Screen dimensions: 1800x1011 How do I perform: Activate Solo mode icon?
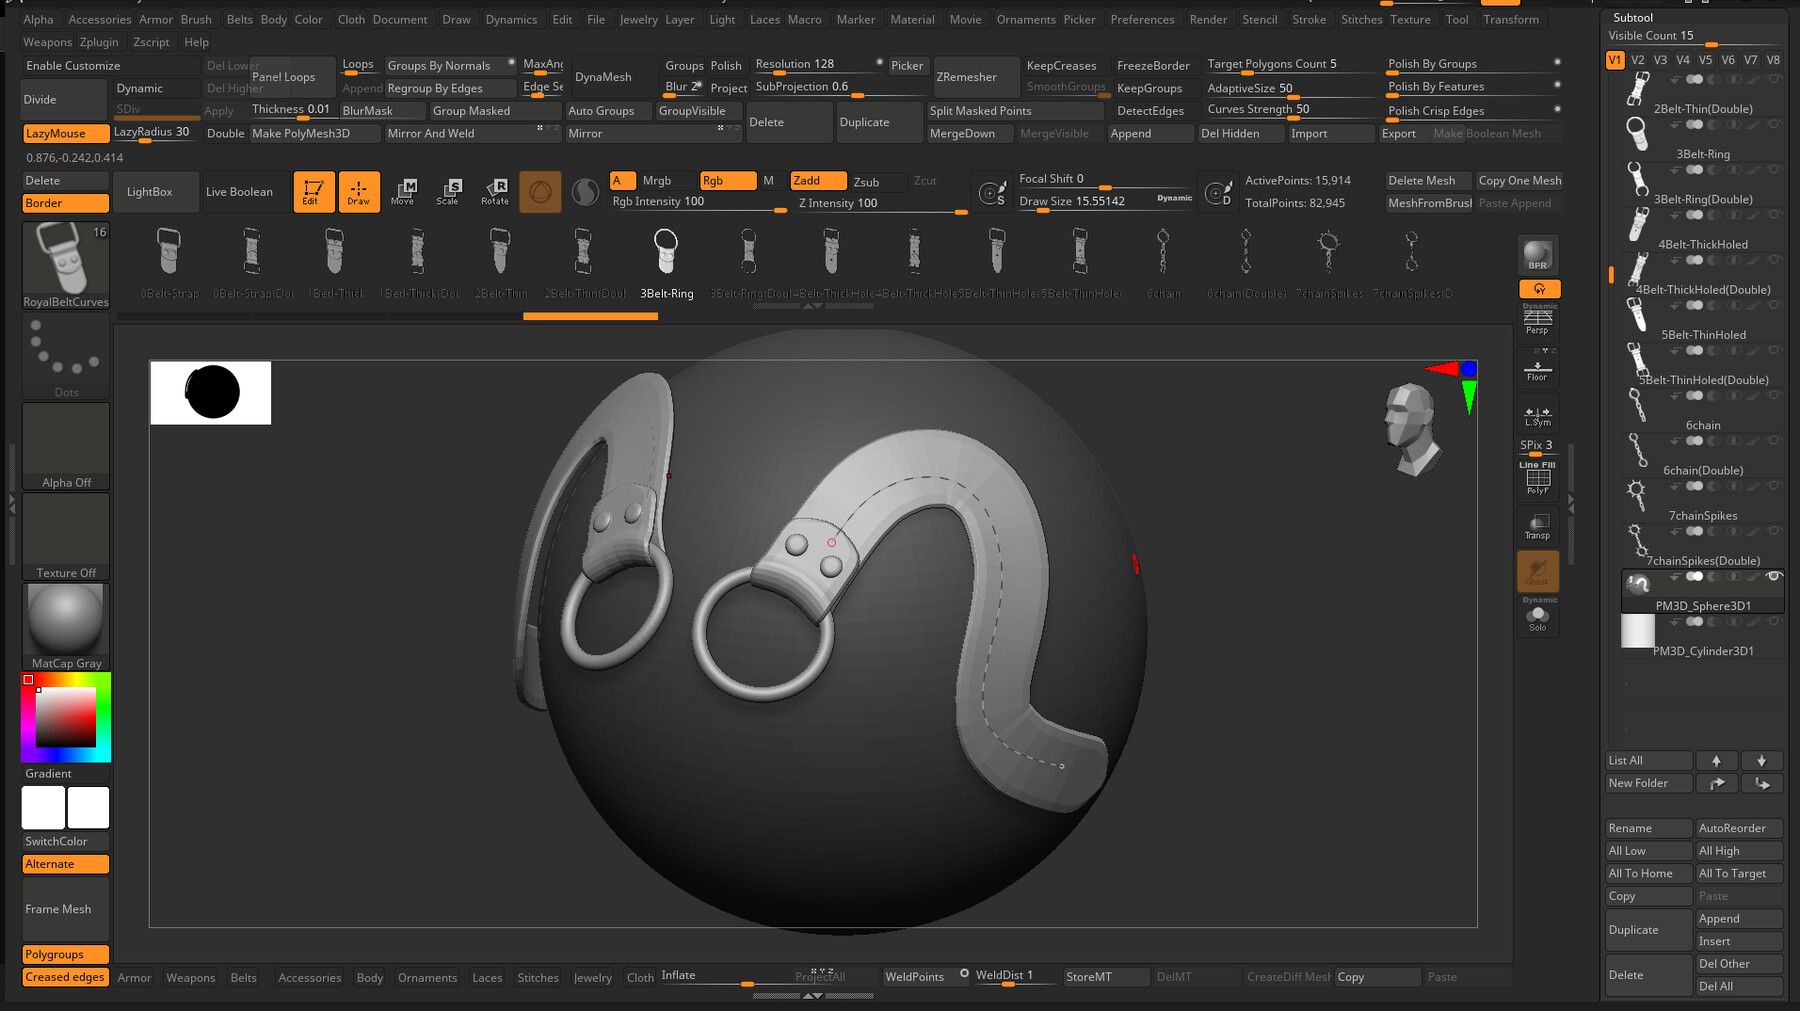(1538, 616)
